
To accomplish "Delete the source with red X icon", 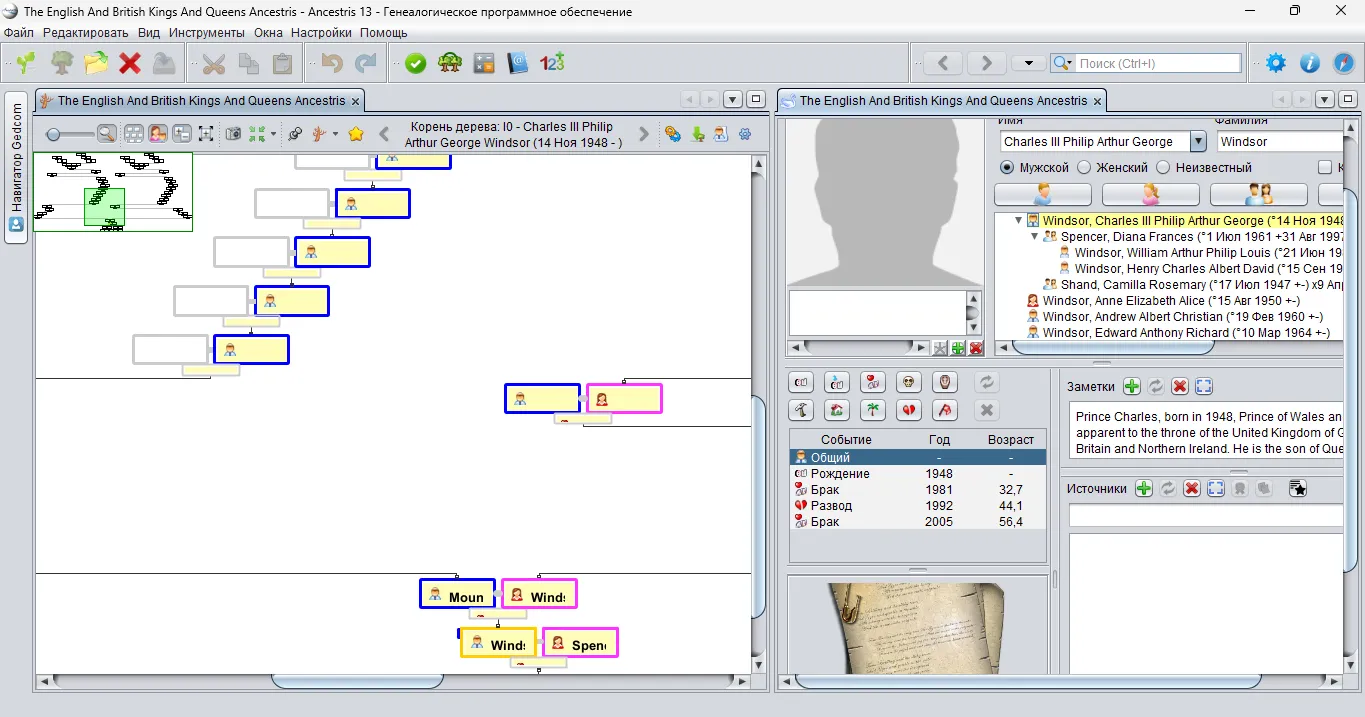I will click(x=1191, y=488).
